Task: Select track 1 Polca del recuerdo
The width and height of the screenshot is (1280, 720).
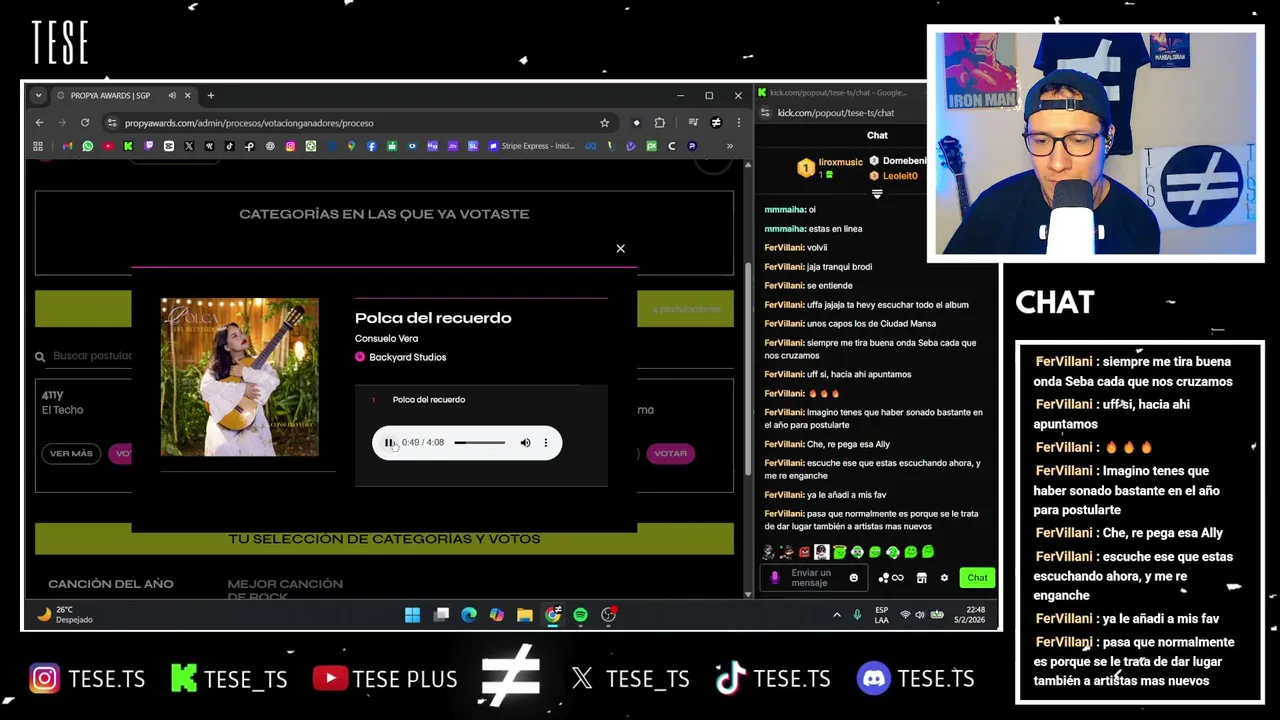Action: [428, 399]
